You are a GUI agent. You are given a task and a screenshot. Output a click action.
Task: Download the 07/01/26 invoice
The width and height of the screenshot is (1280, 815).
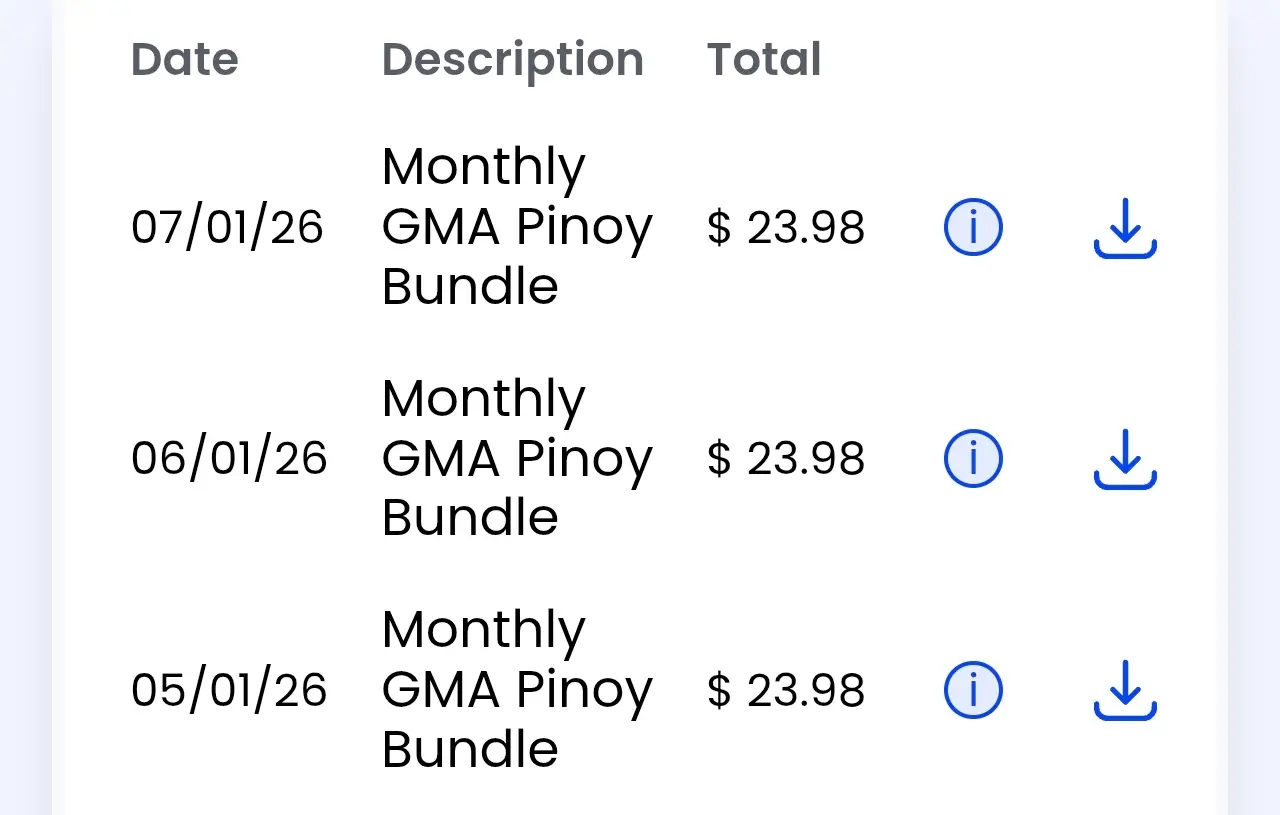pyautogui.click(x=1125, y=228)
